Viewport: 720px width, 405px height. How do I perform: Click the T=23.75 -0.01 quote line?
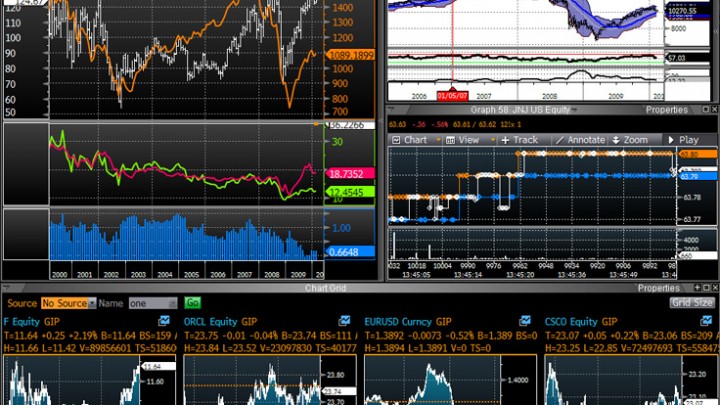[x=271, y=336]
